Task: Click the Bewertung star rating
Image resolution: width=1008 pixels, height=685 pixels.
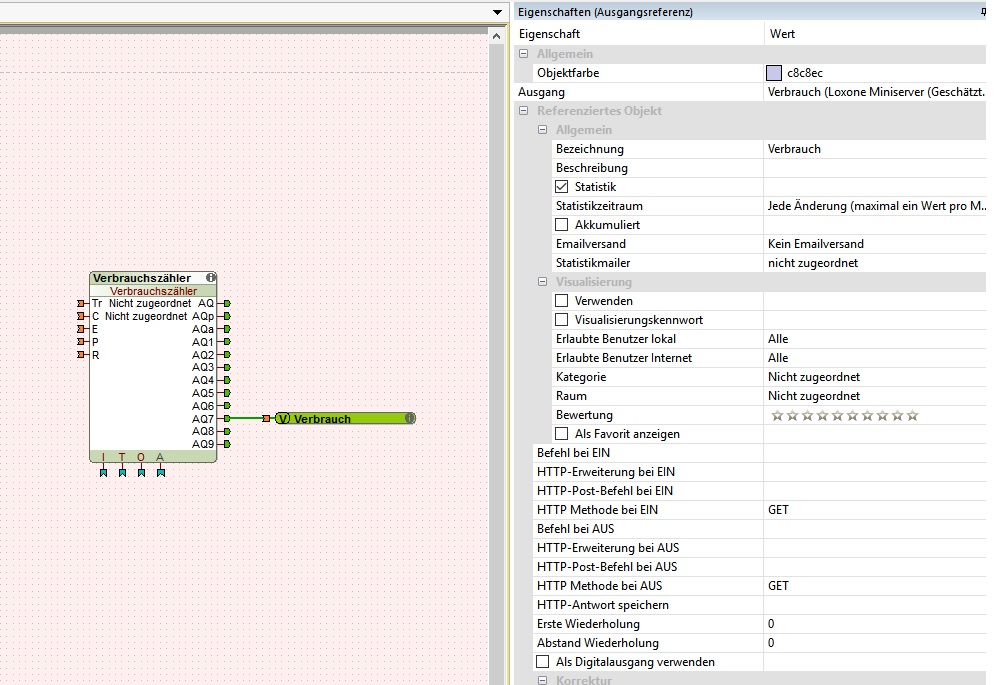Action: coord(844,416)
